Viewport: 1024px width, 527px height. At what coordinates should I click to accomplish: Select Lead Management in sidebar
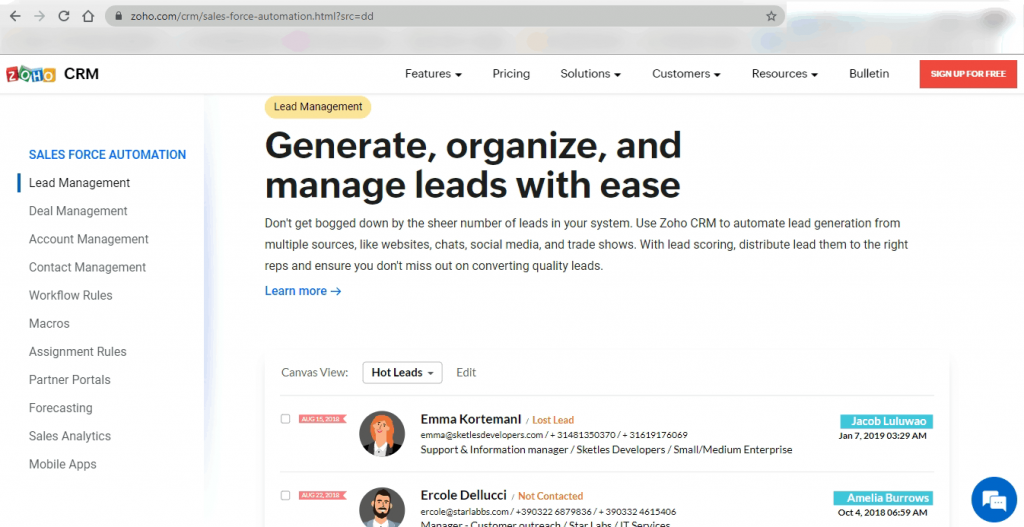(x=79, y=183)
